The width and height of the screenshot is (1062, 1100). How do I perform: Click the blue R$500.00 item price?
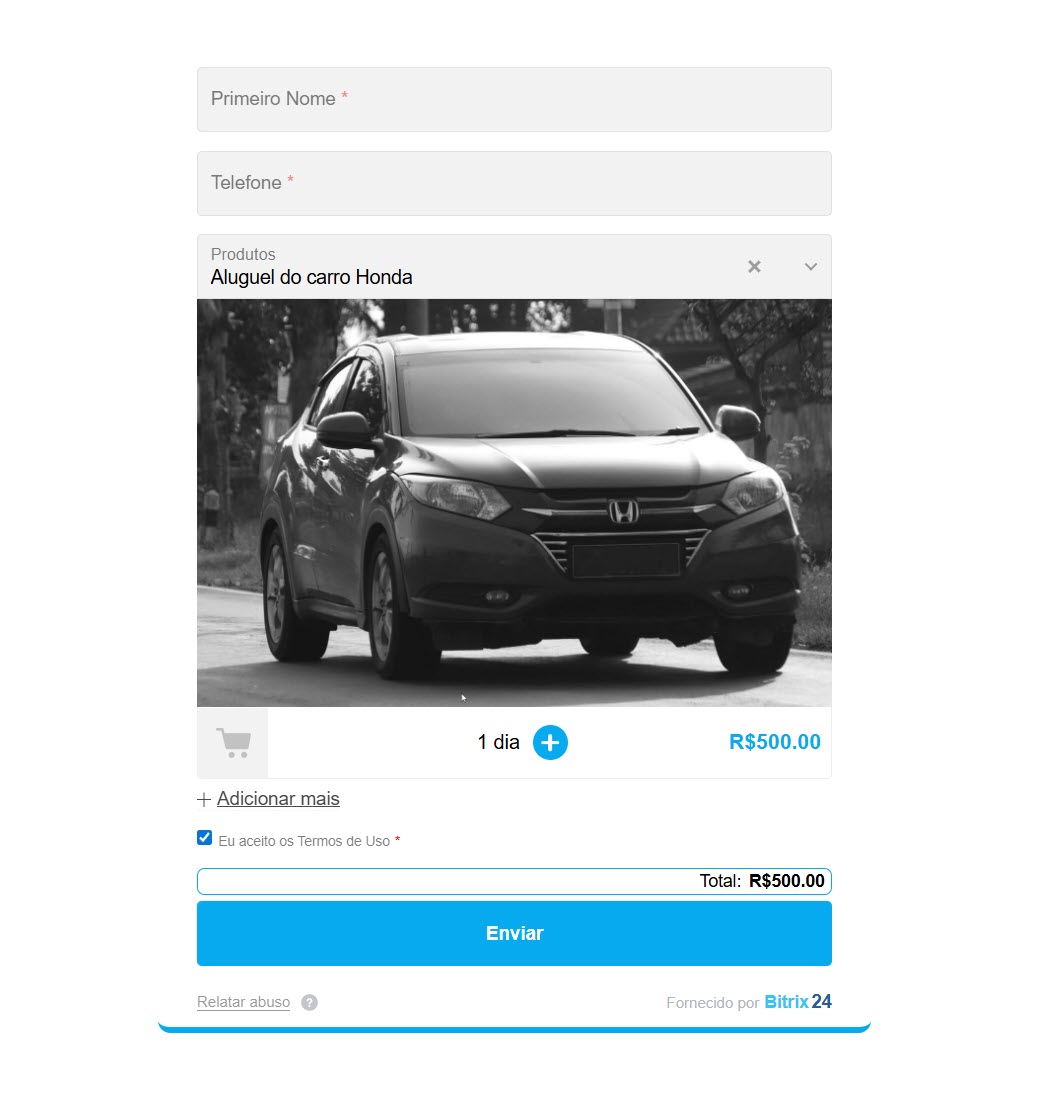click(x=774, y=742)
